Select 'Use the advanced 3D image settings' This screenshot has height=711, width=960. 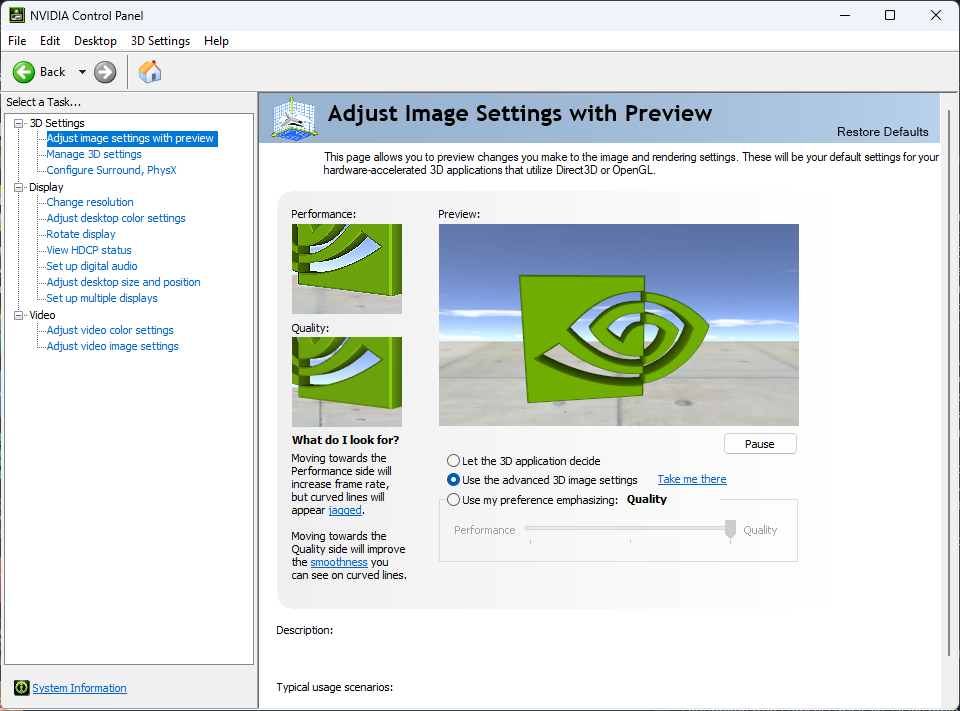[x=454, y=480]
